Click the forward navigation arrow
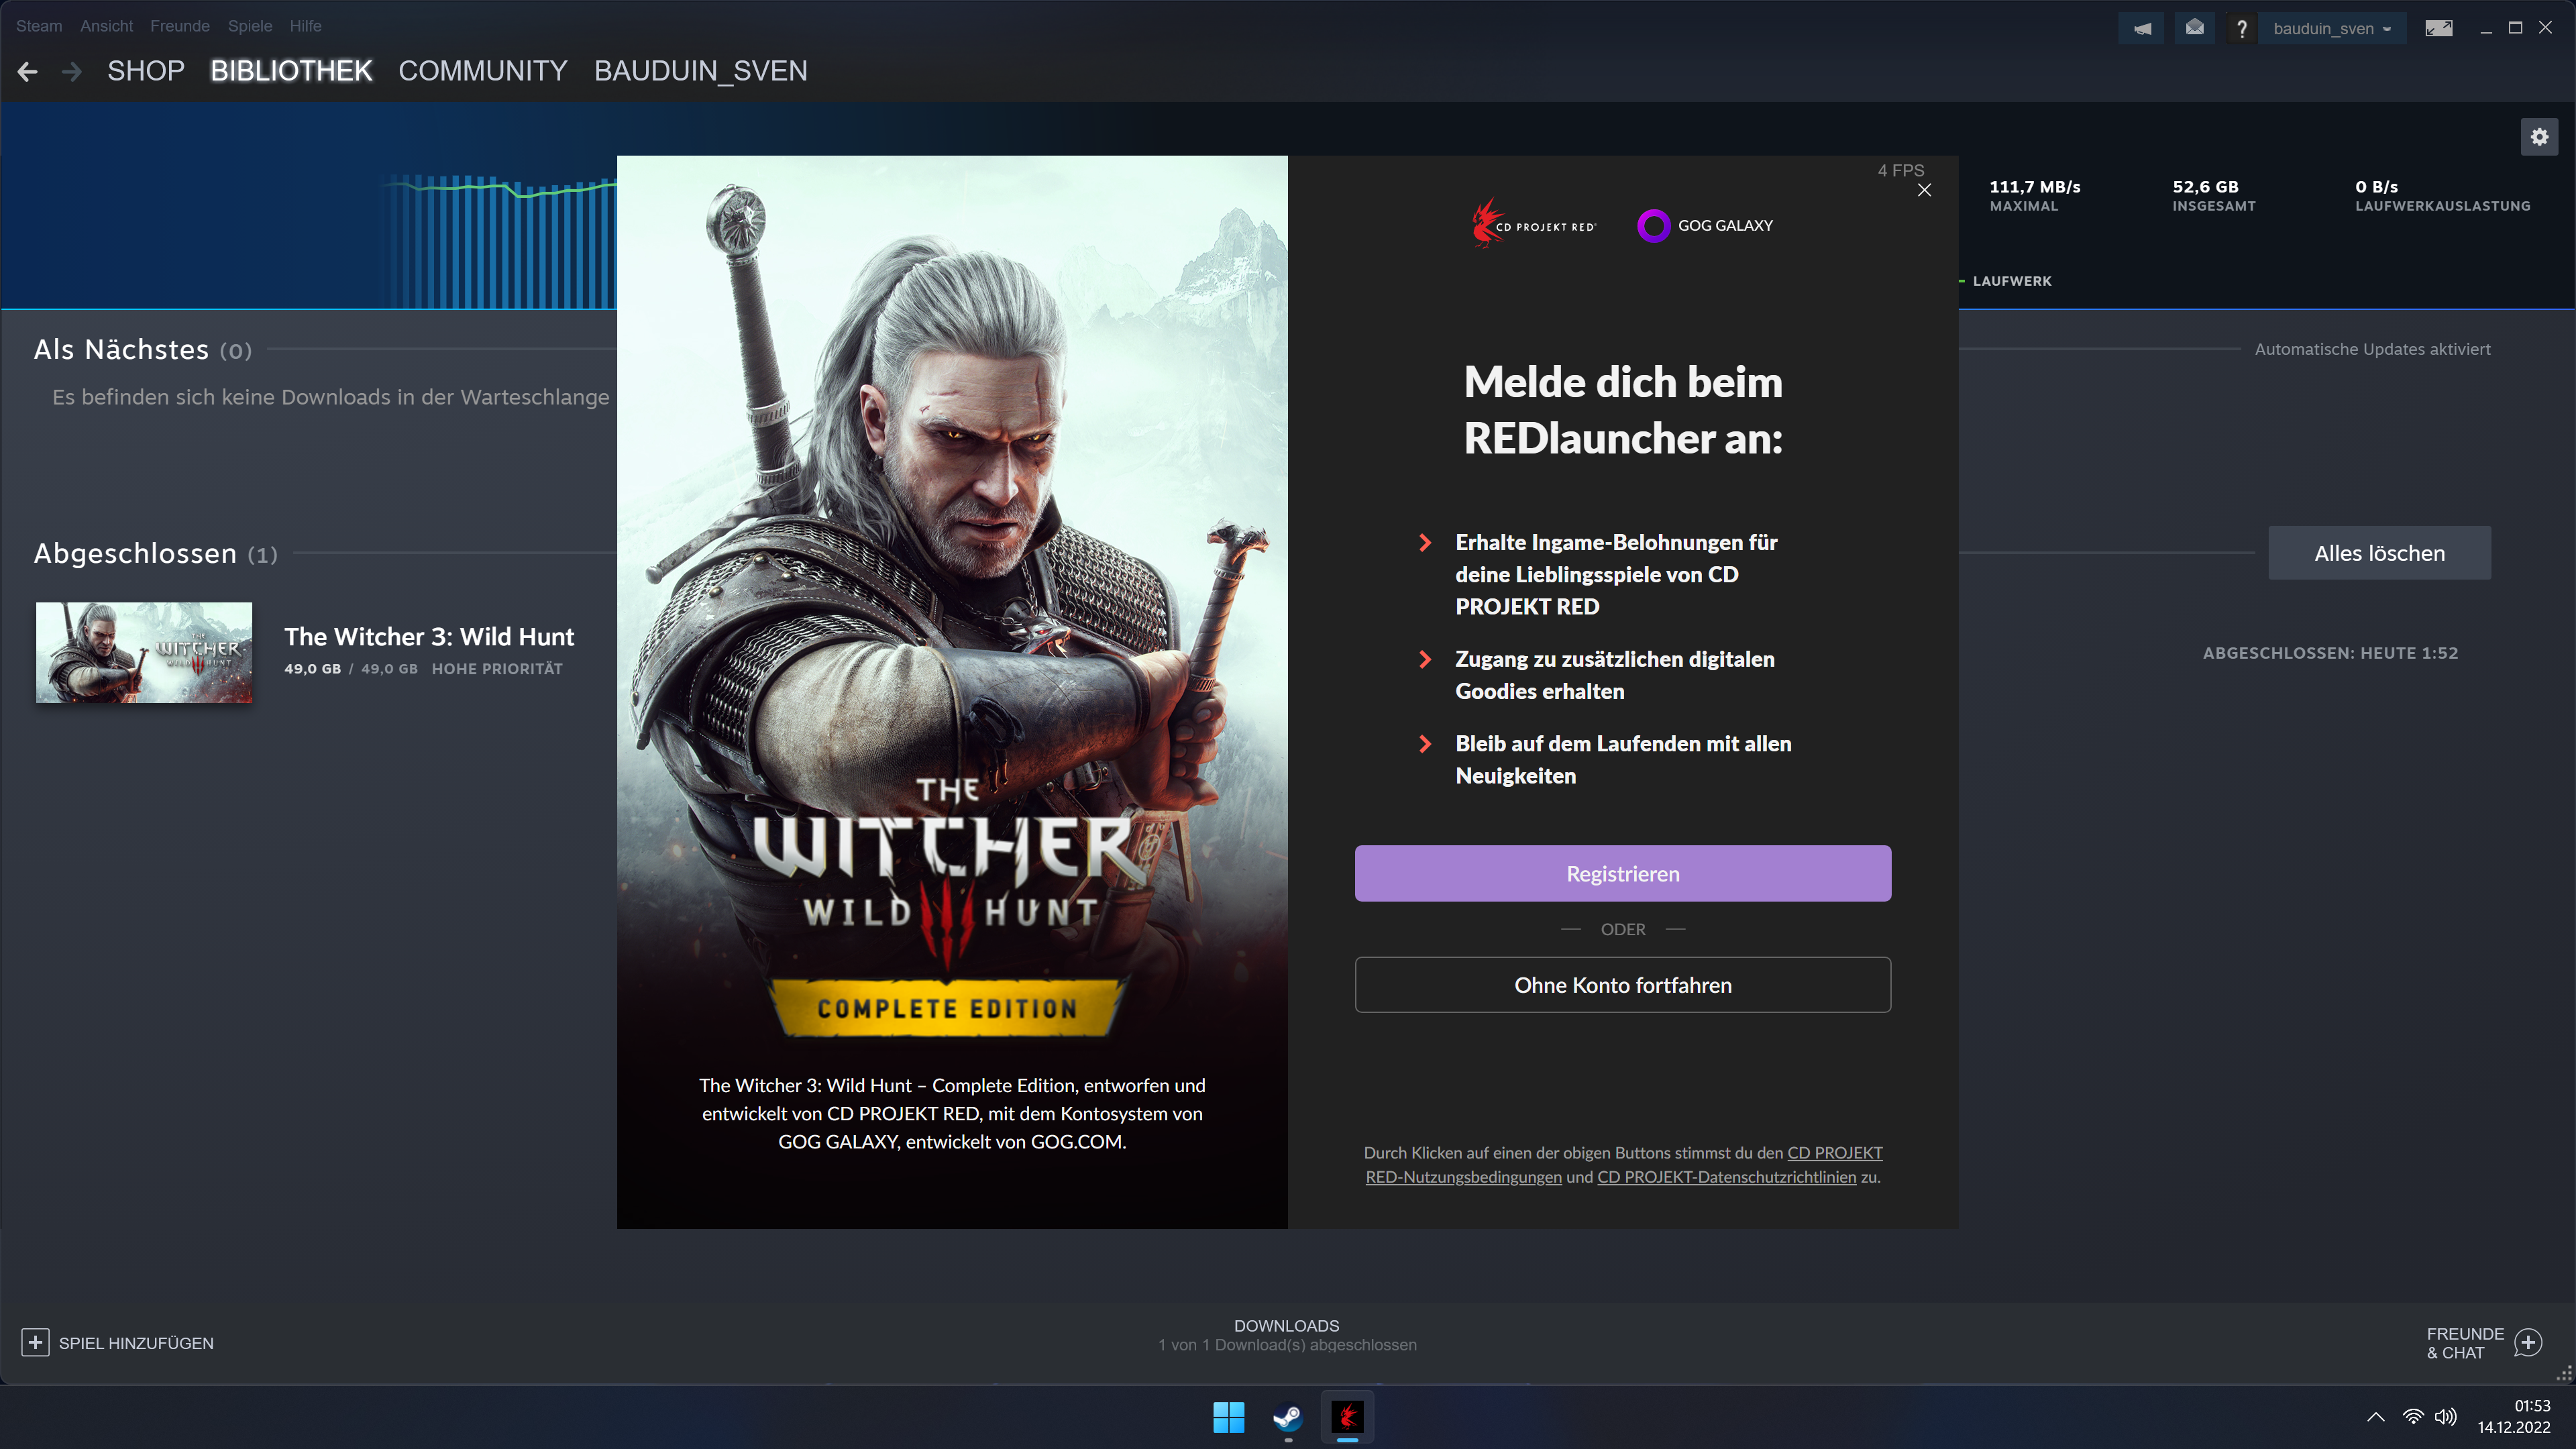This screenshot has width=2576, height=1449. click(x=71, y=71)
